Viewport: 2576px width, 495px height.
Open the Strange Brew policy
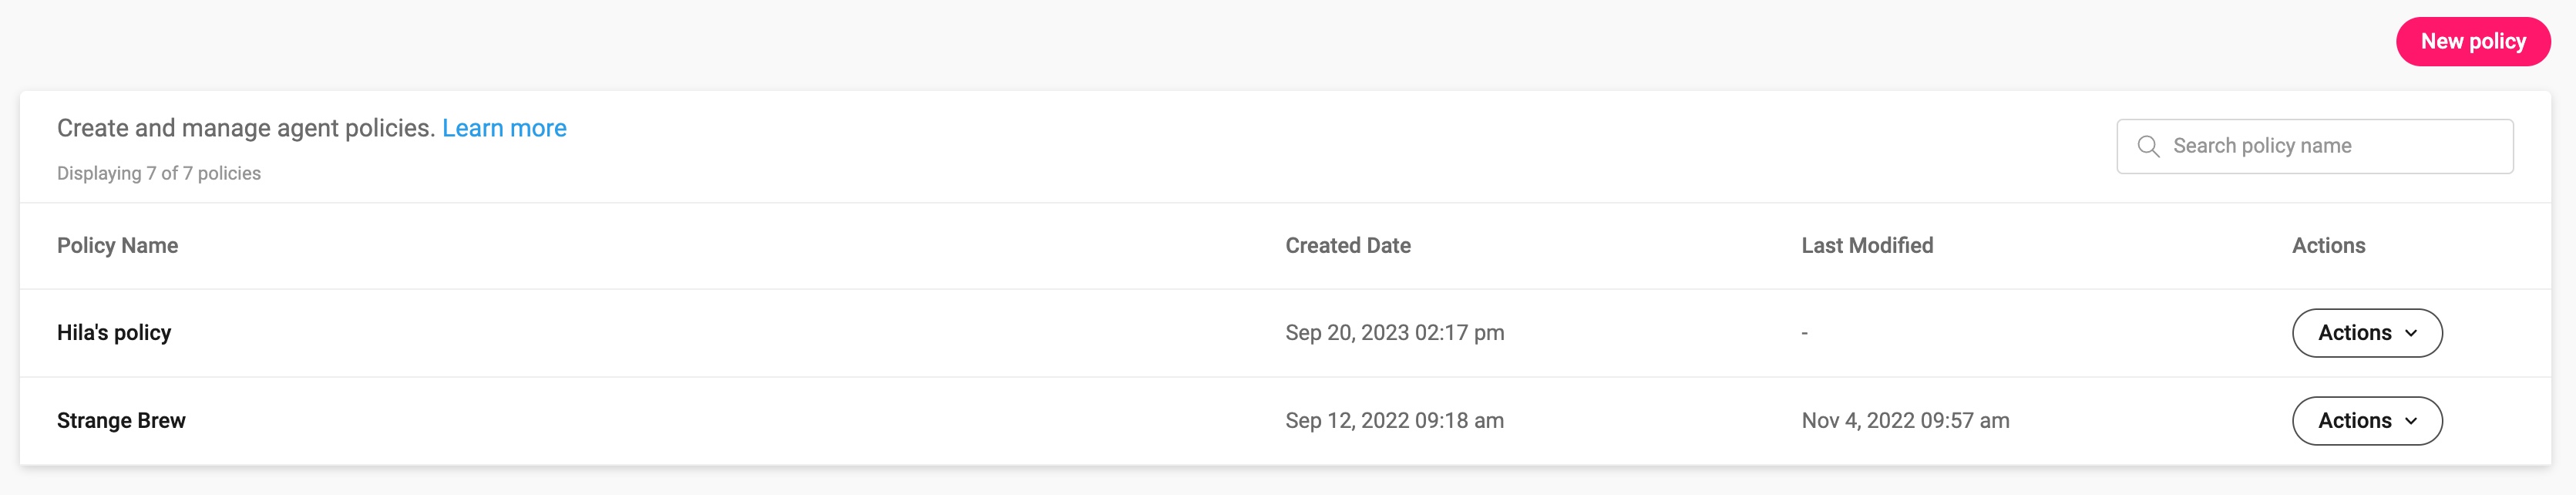tap(121, 421)
